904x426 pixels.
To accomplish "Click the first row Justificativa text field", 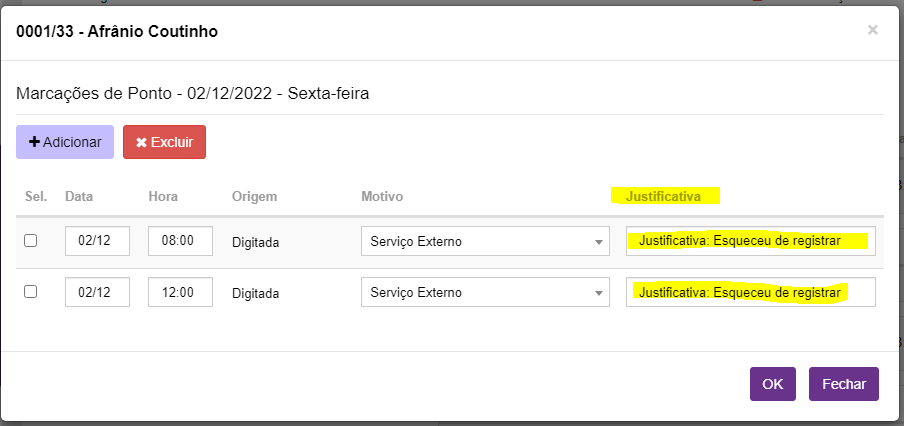I will tap(750, 241).
